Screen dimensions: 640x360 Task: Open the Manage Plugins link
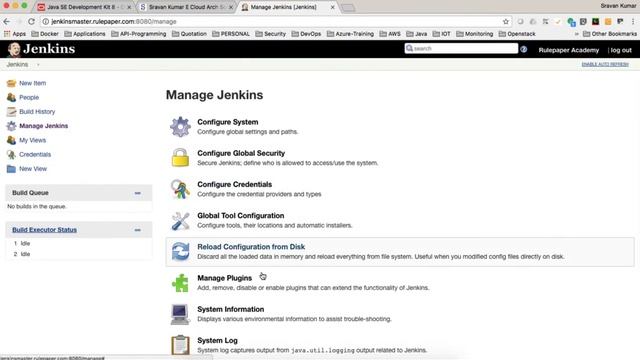tap(224, 278)
